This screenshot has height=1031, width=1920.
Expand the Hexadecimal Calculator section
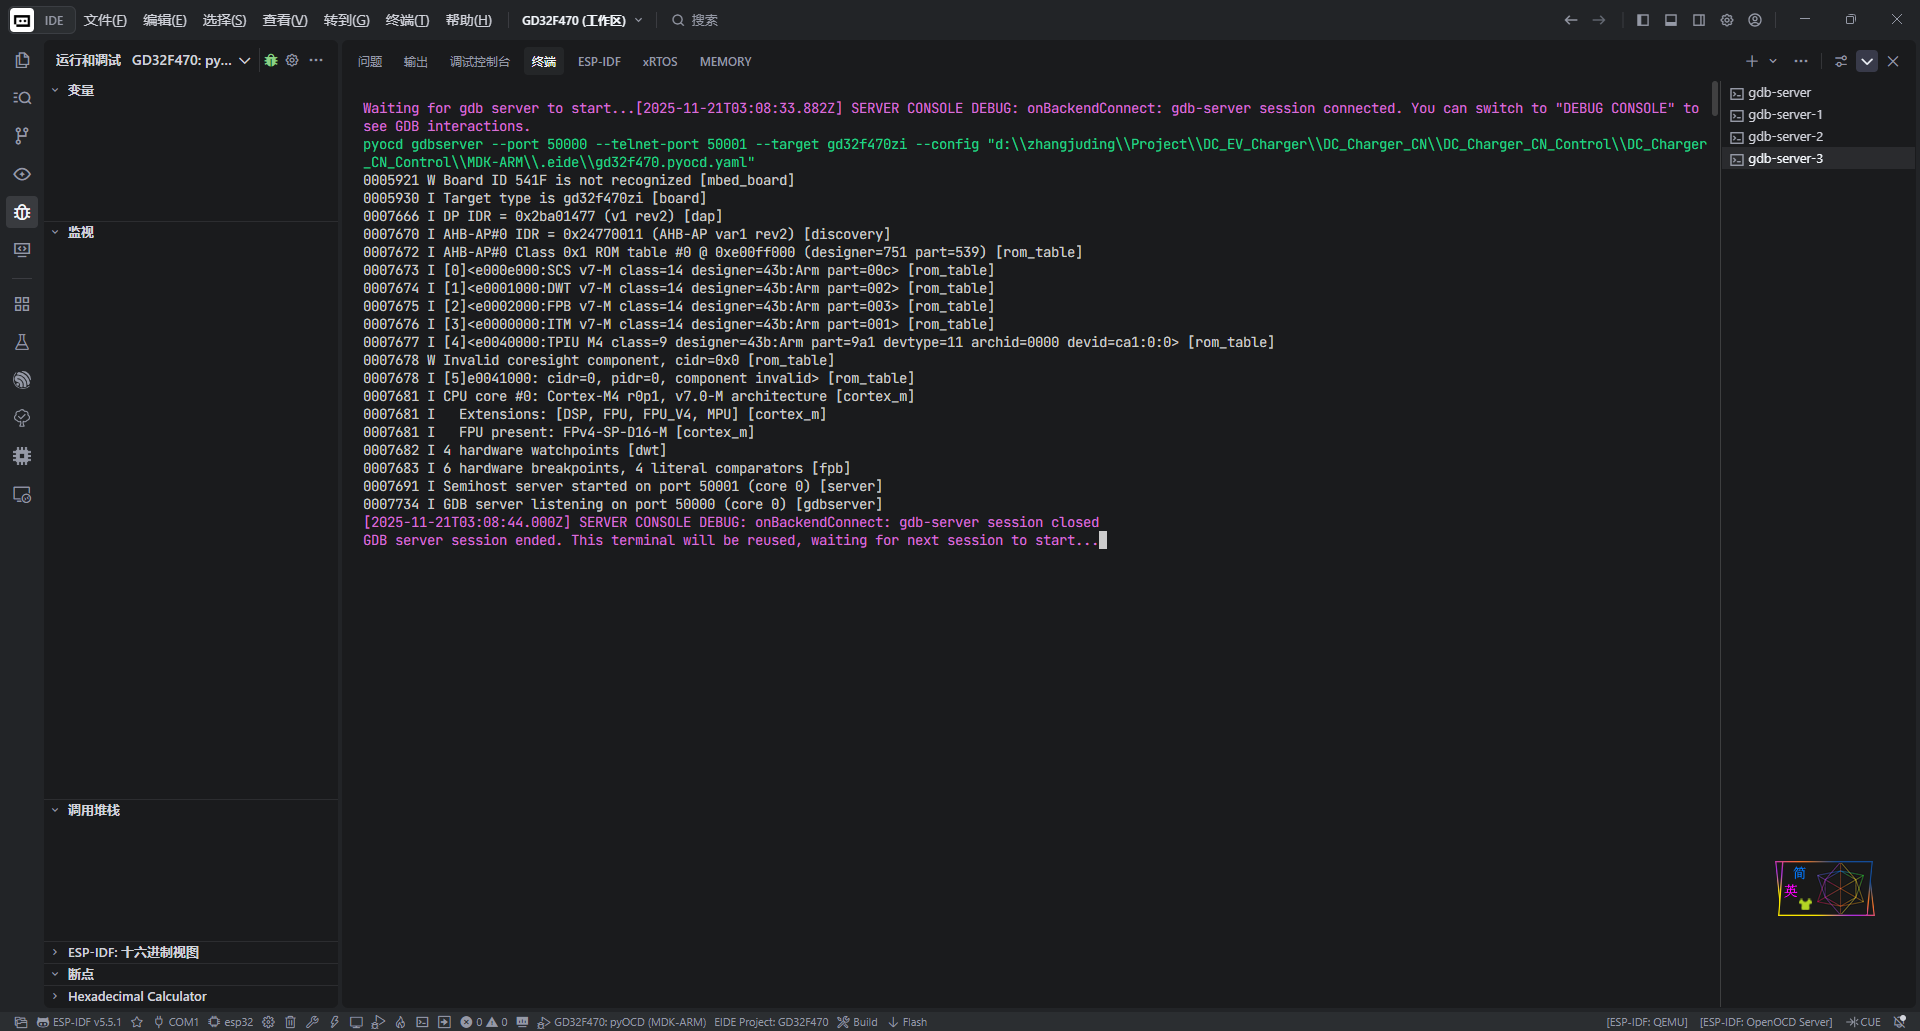point(137,996)
